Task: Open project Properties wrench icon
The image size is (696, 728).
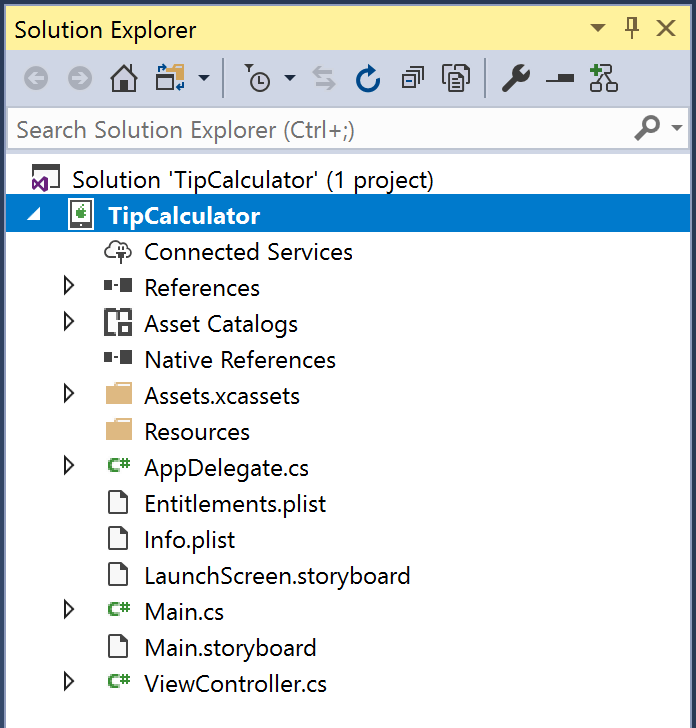Action: (516, 78)
